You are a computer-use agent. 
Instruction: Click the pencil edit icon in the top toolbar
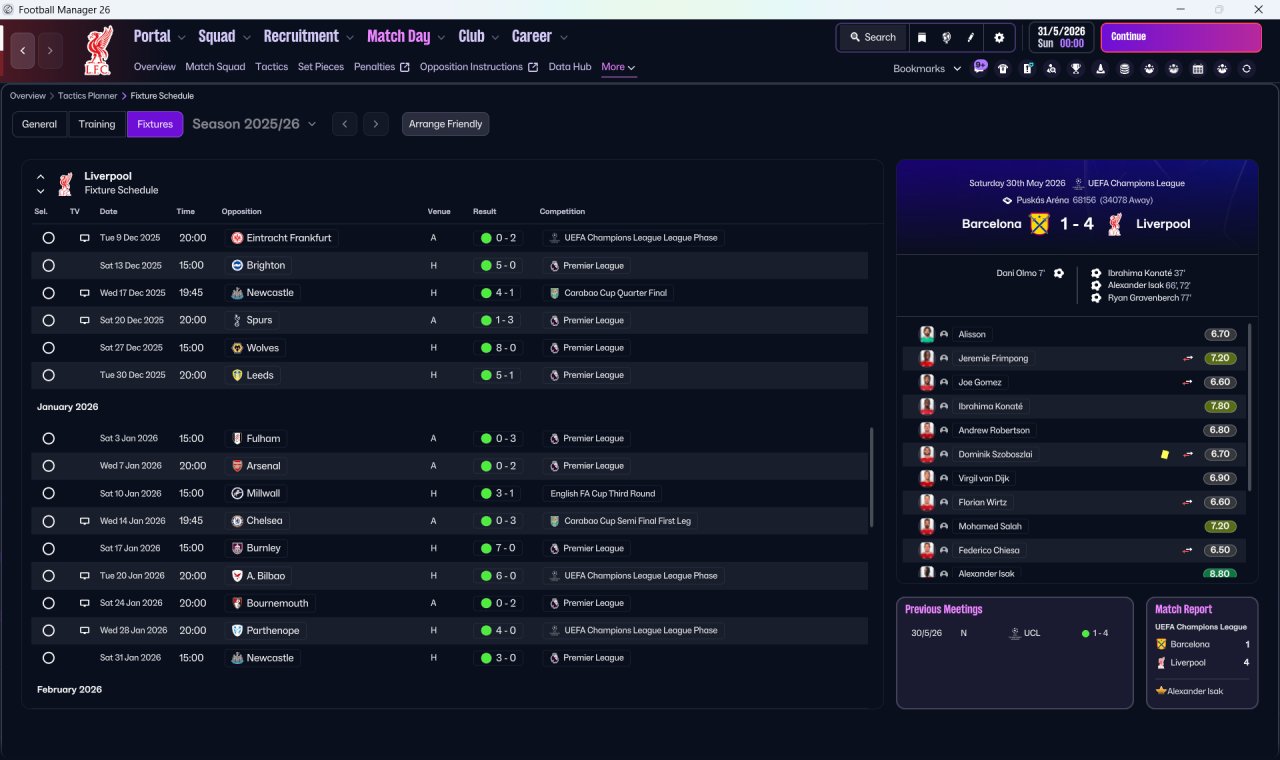(970, 37)
